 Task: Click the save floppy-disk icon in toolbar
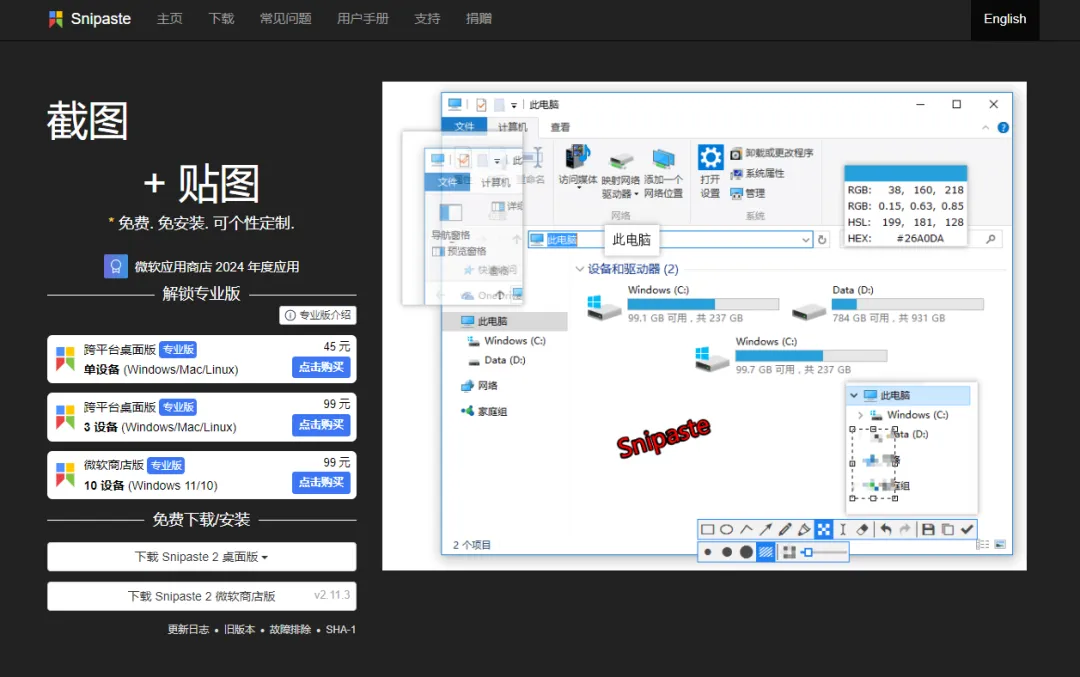(x=928, y=530)
